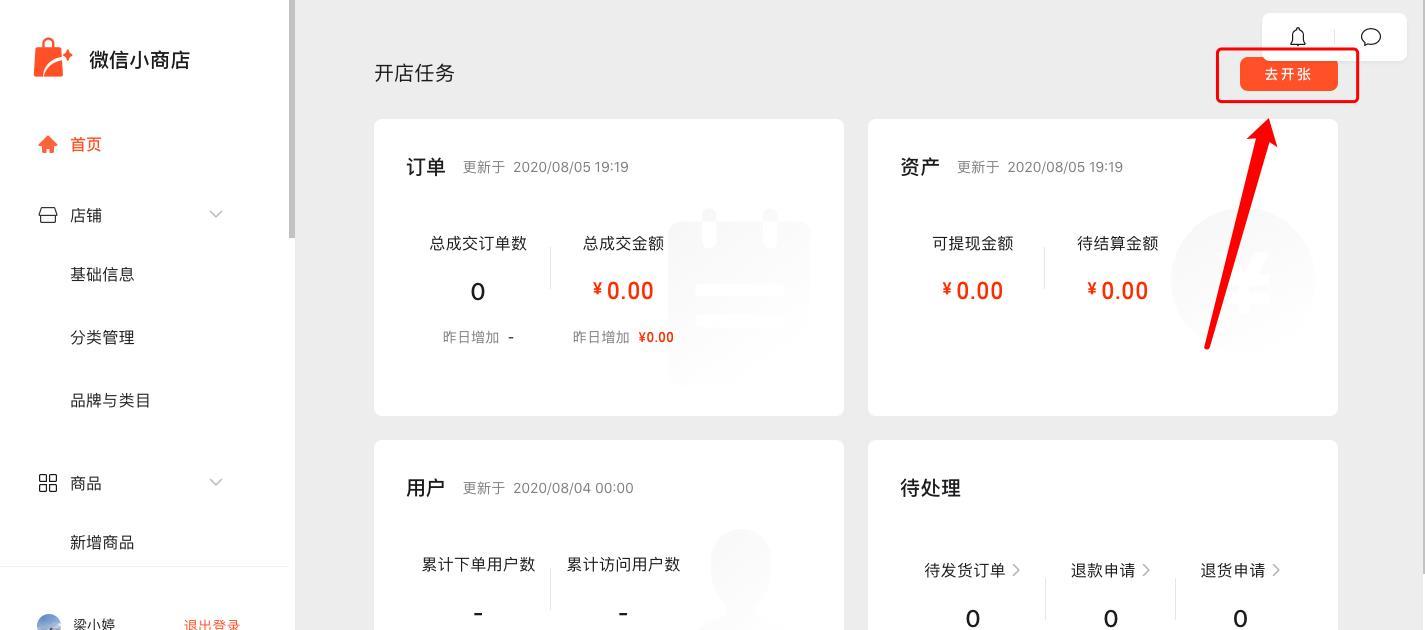
Task: Click the 开店任务 heading
Action: (x=414, y=73)
